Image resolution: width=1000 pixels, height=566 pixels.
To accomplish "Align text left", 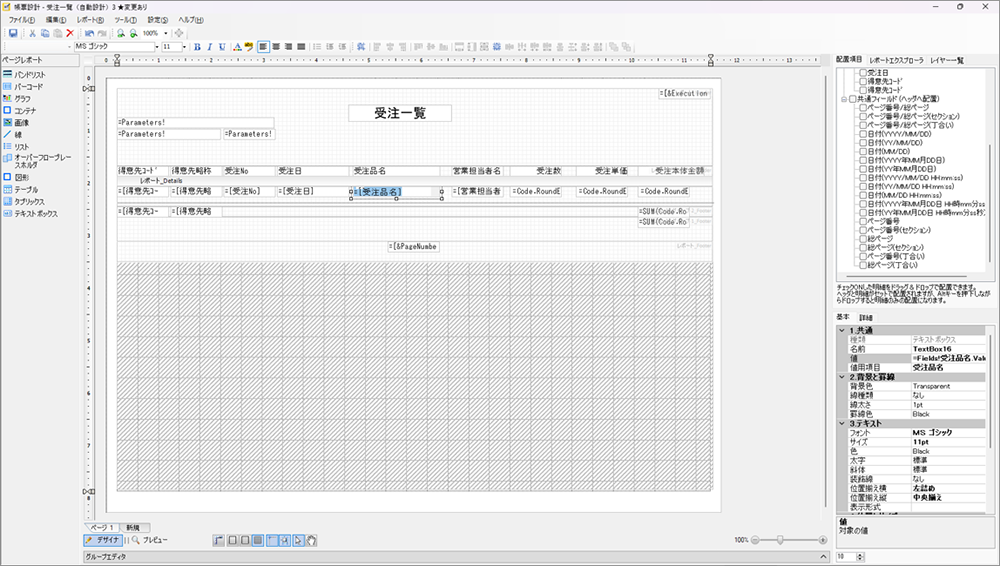I will pyautogui.click(x=263, y=47).
